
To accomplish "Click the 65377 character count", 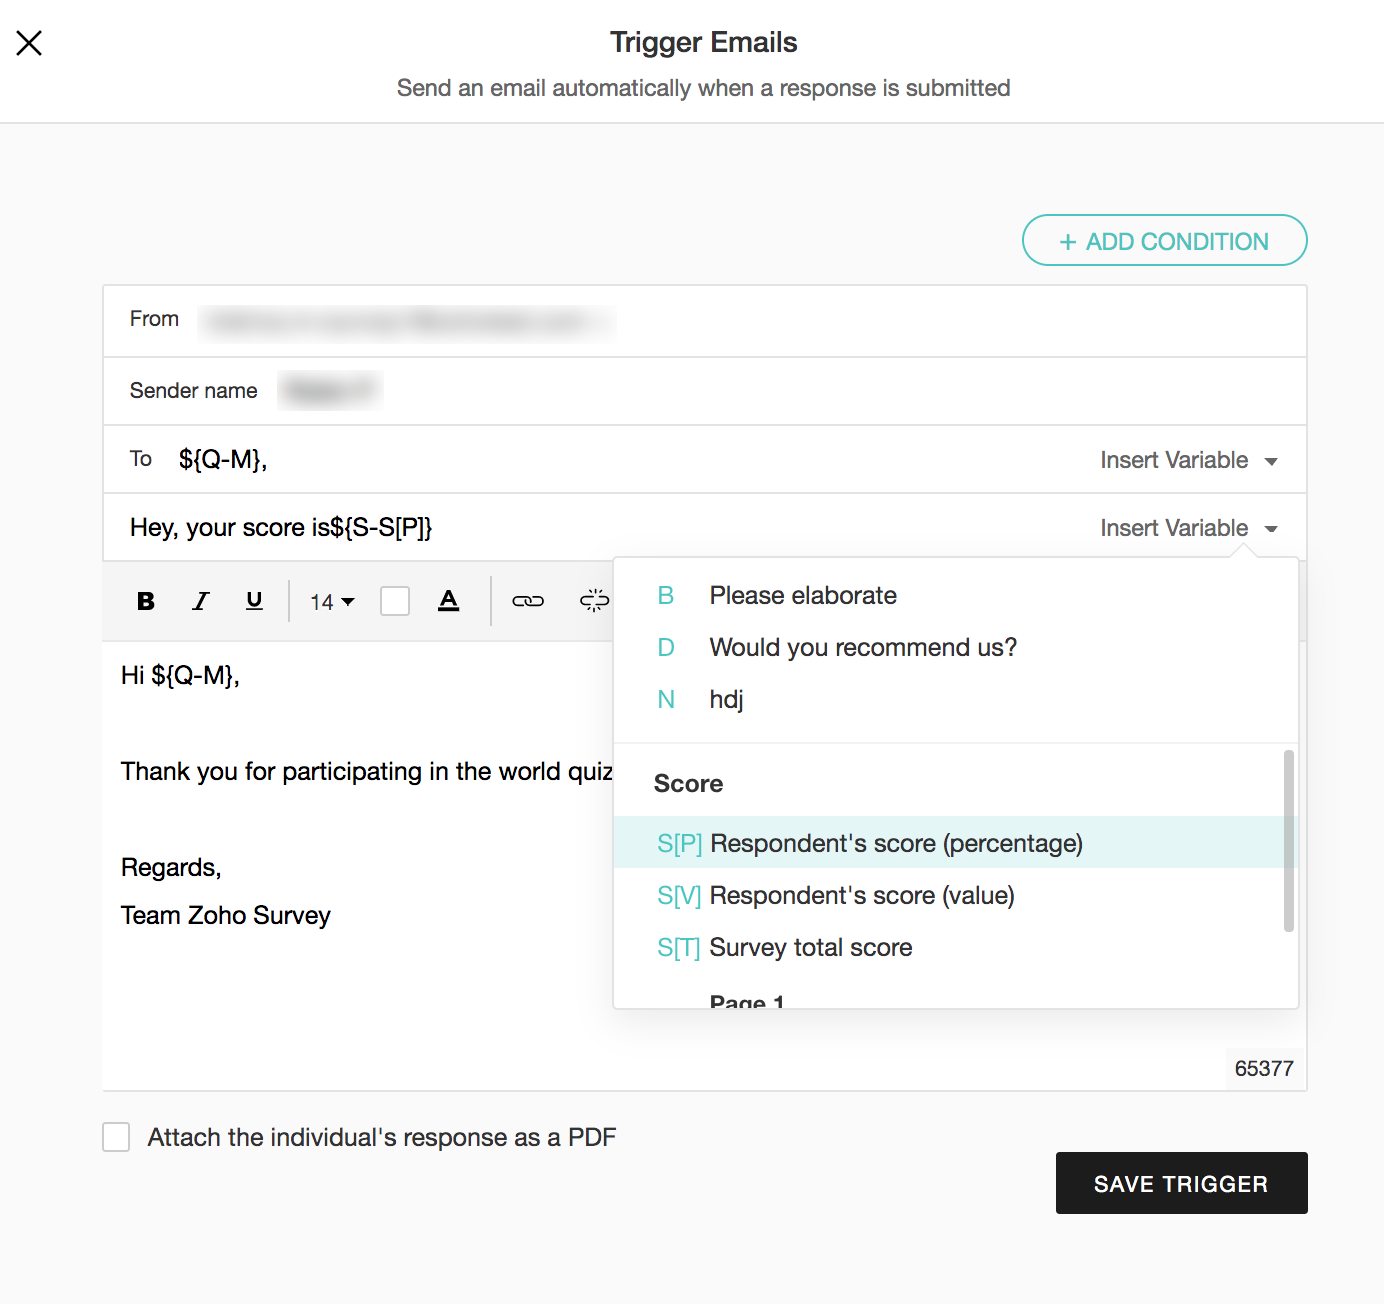I will point(1264,1068).
